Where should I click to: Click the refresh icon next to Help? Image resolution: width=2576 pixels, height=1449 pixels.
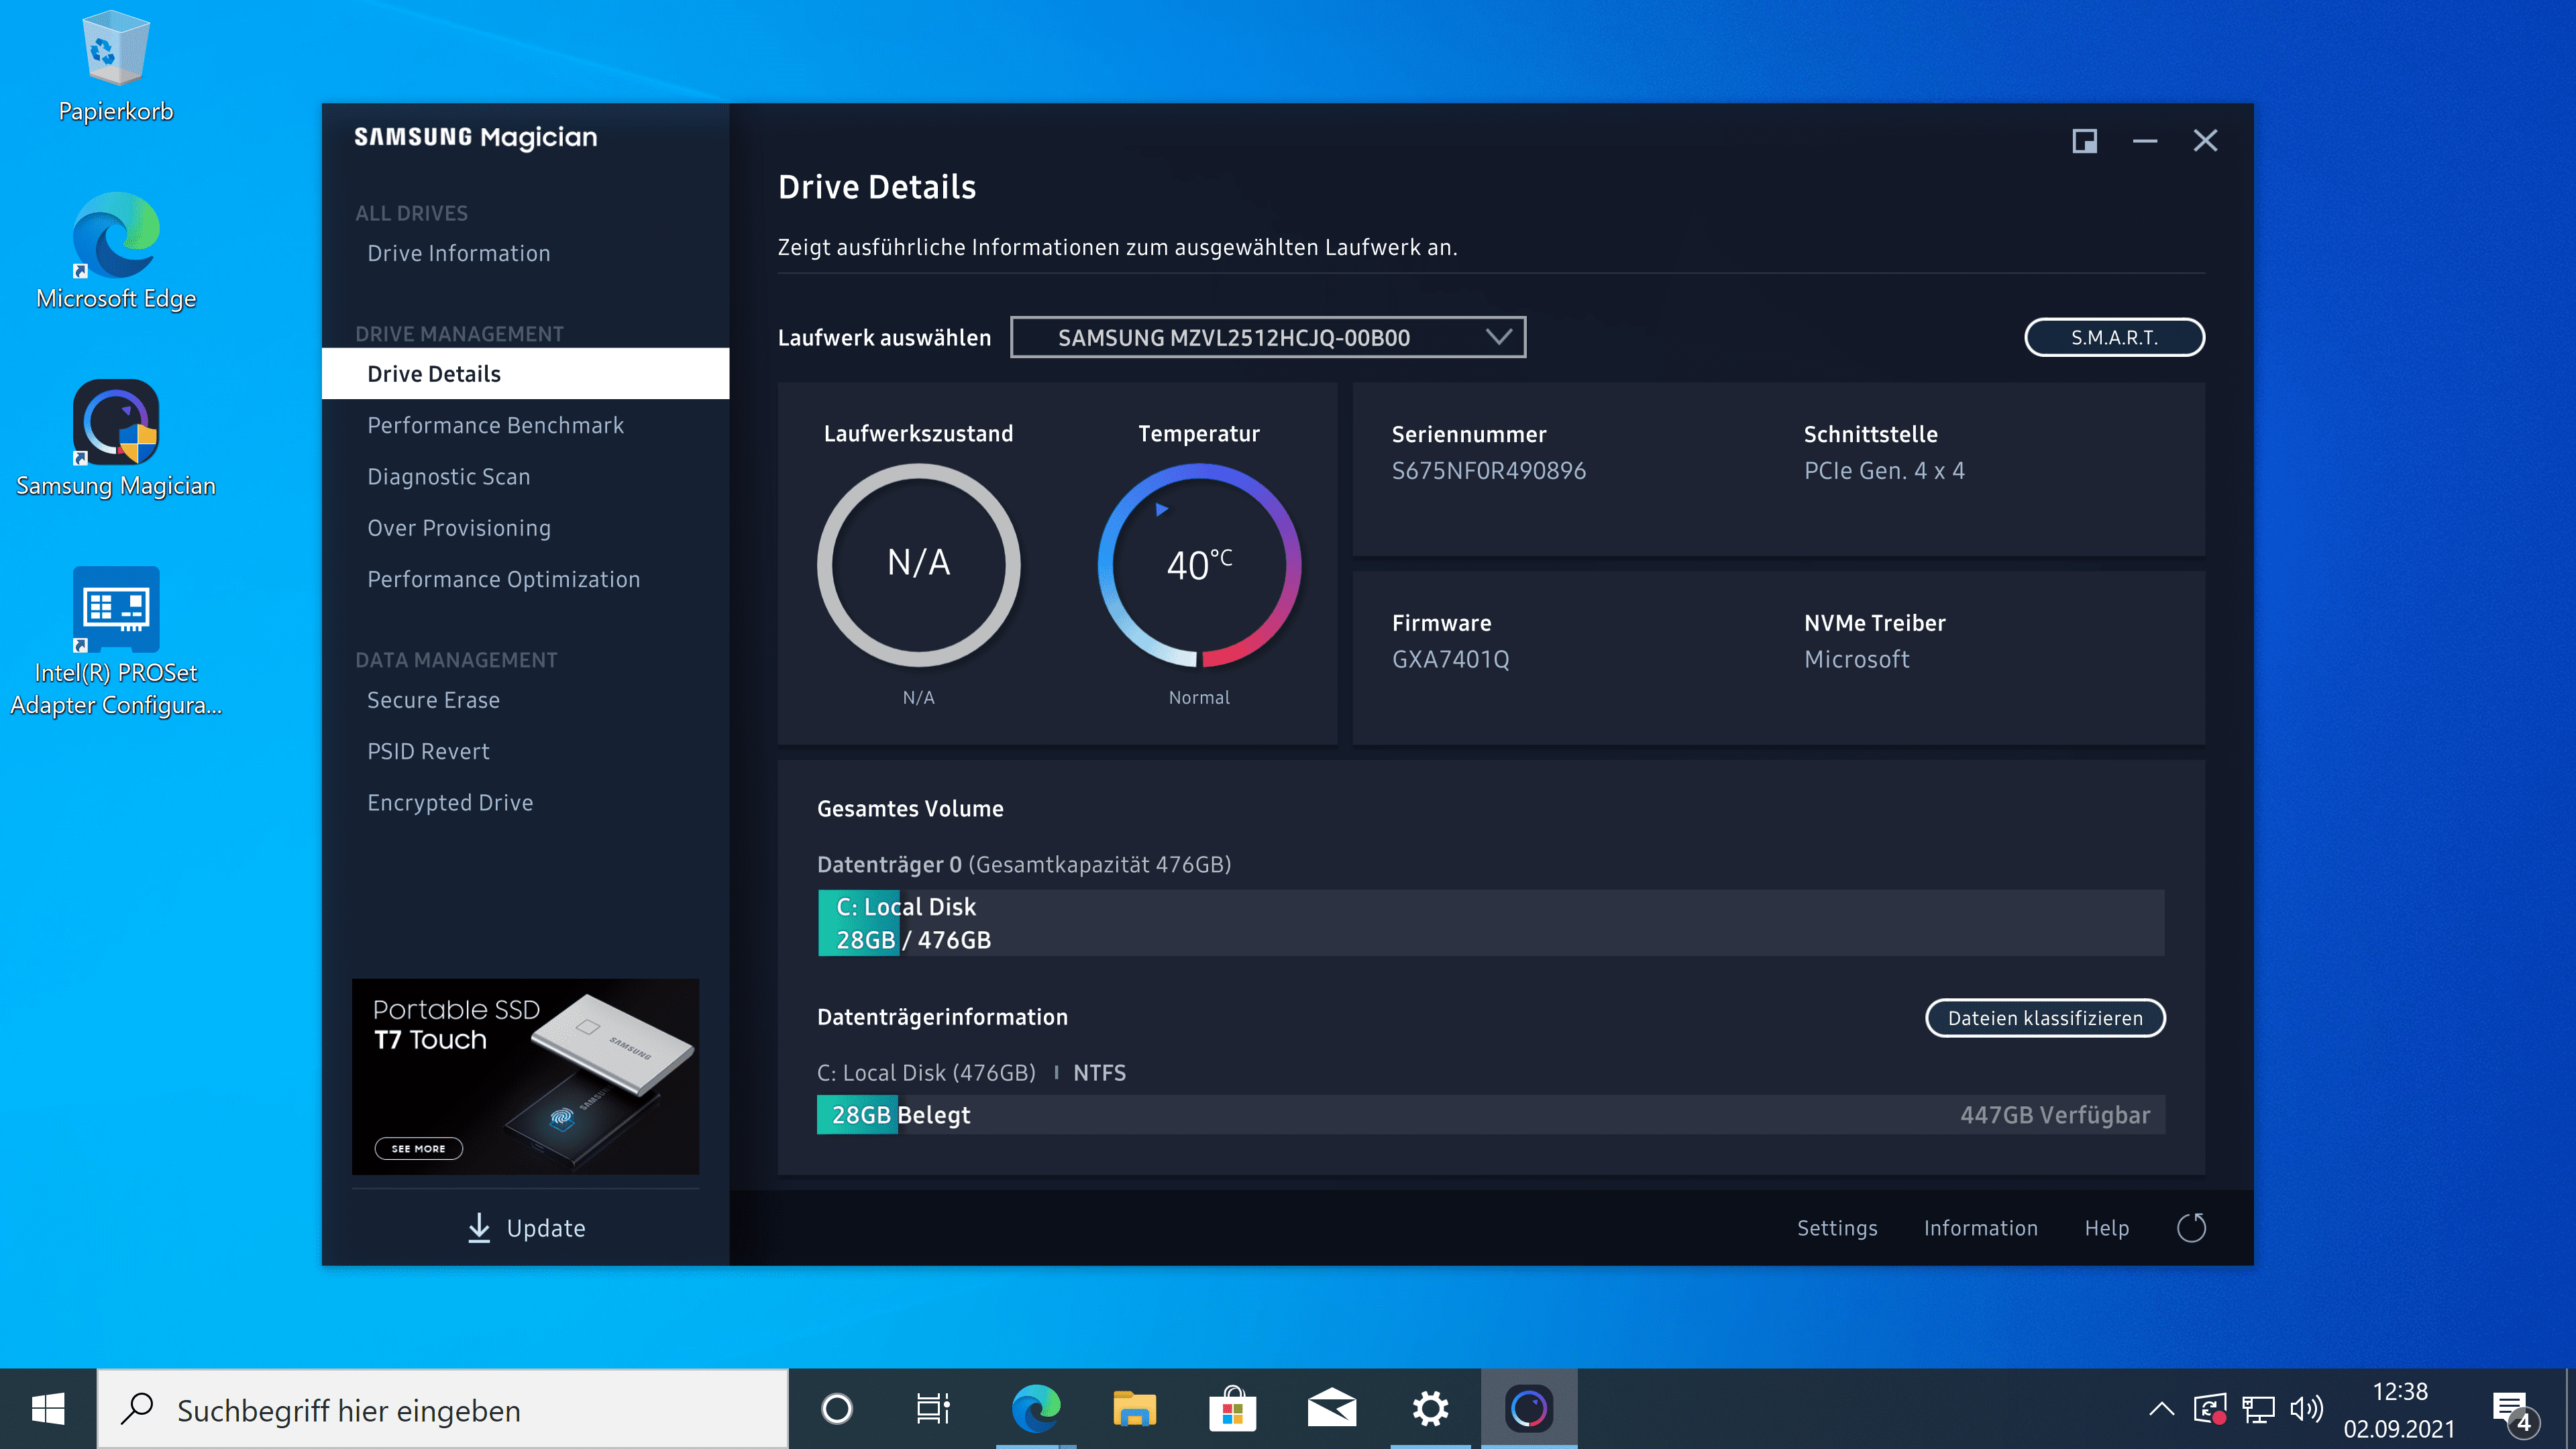point(2191,1227)
